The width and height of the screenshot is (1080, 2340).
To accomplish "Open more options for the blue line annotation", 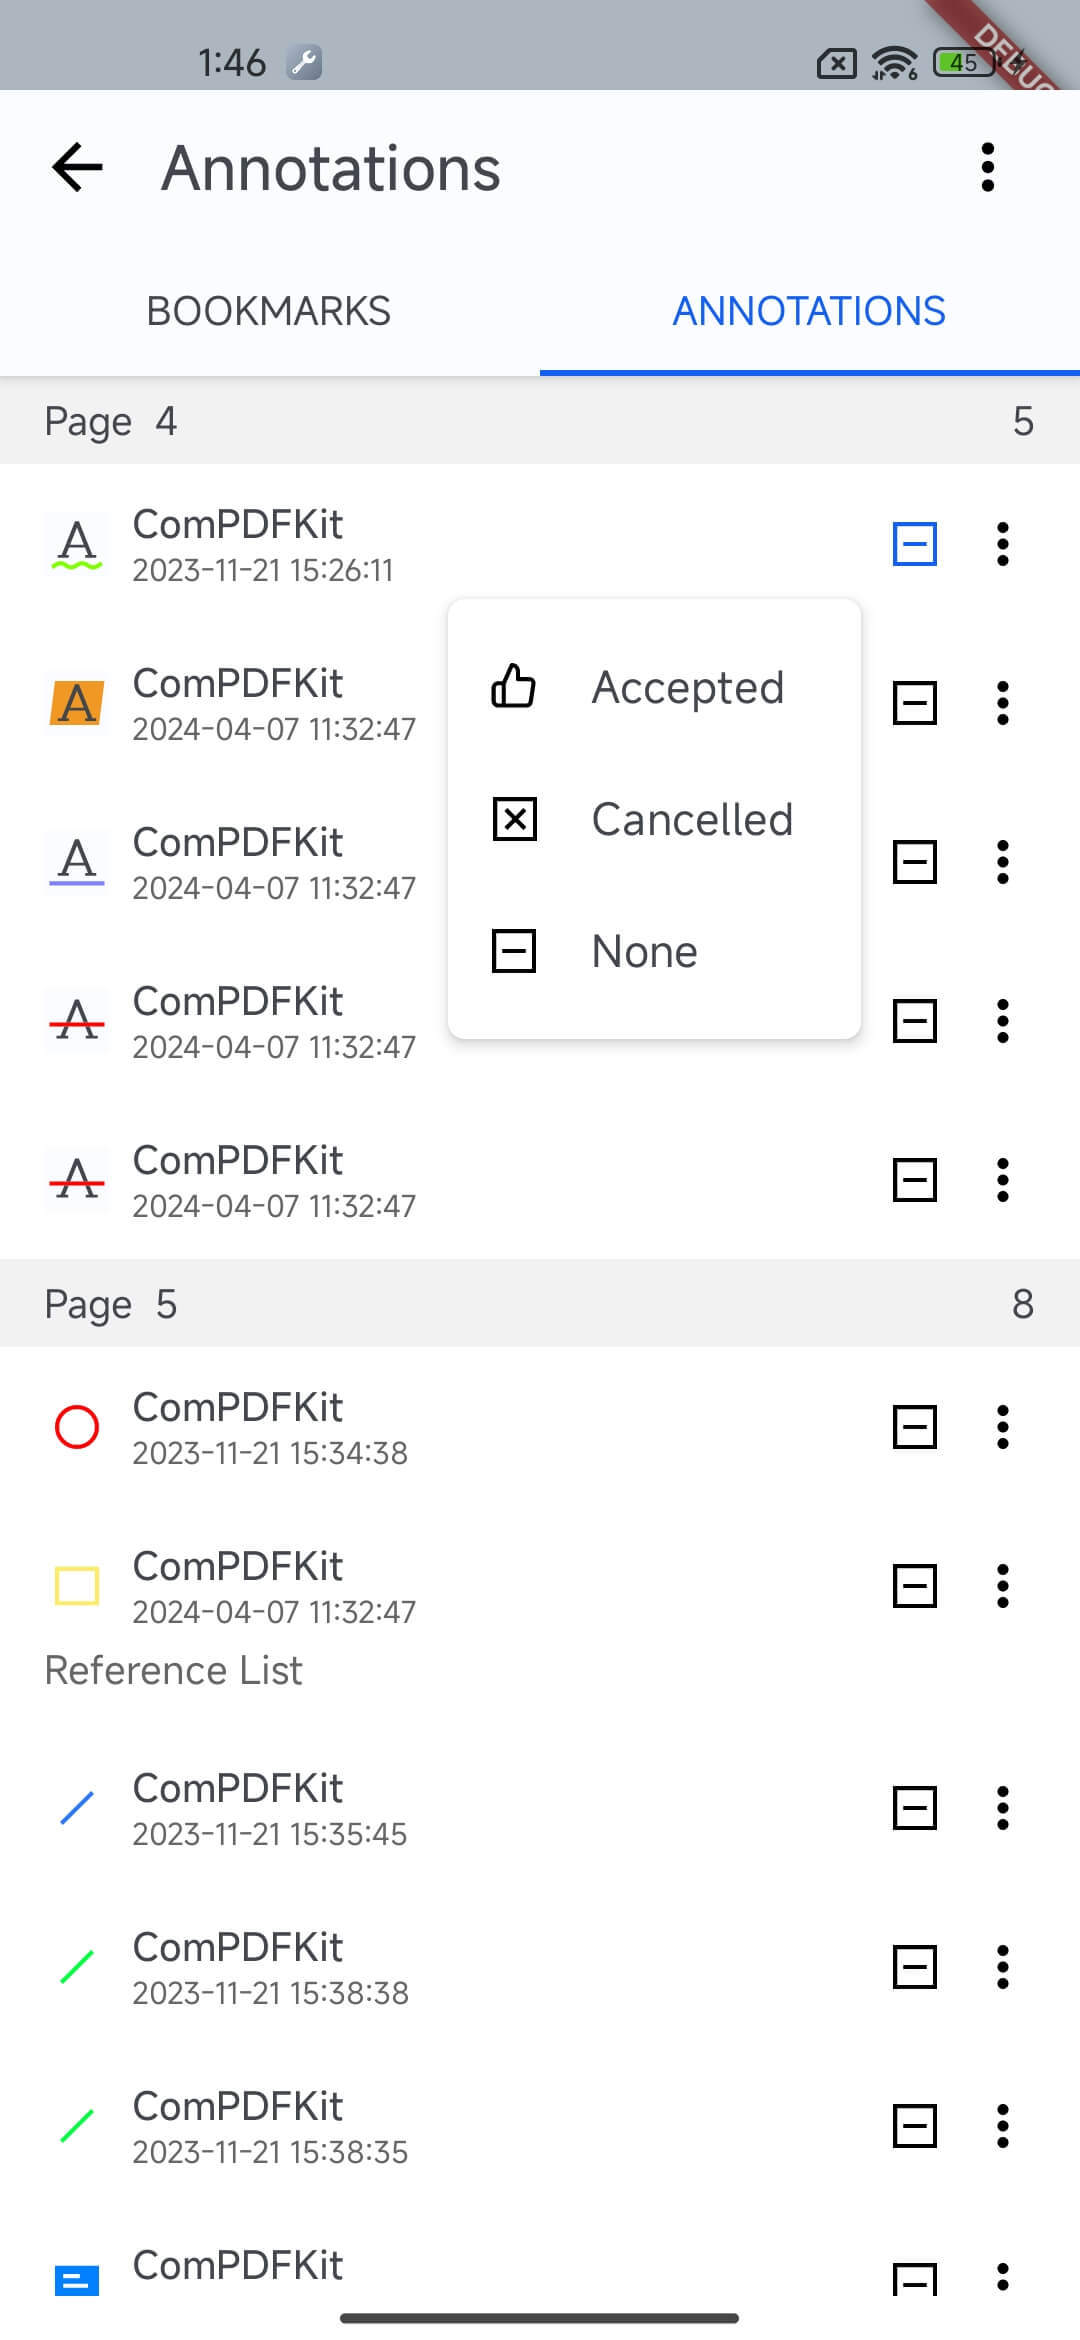I will 1002,1808.
